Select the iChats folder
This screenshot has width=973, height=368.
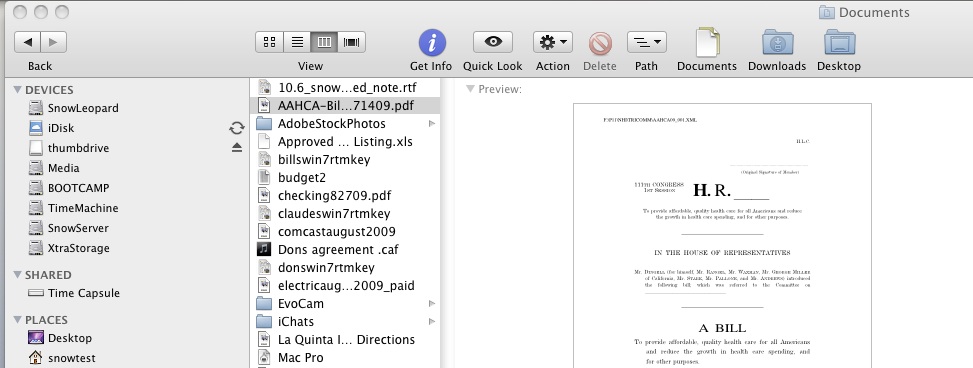(346, 321)
